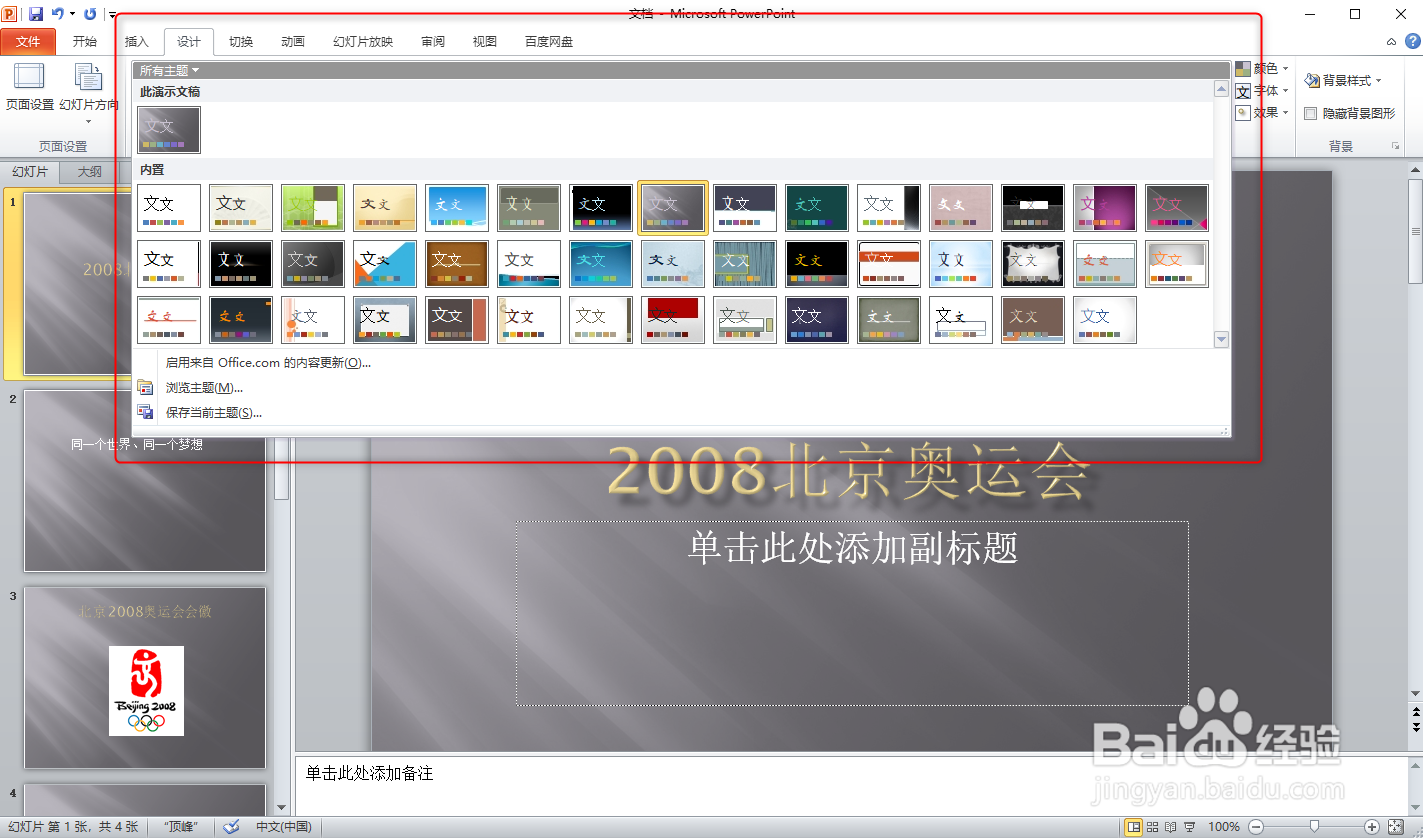Expand the Slide Orientation dropdown arrow

pyautogui.click(x=88, y=122)
